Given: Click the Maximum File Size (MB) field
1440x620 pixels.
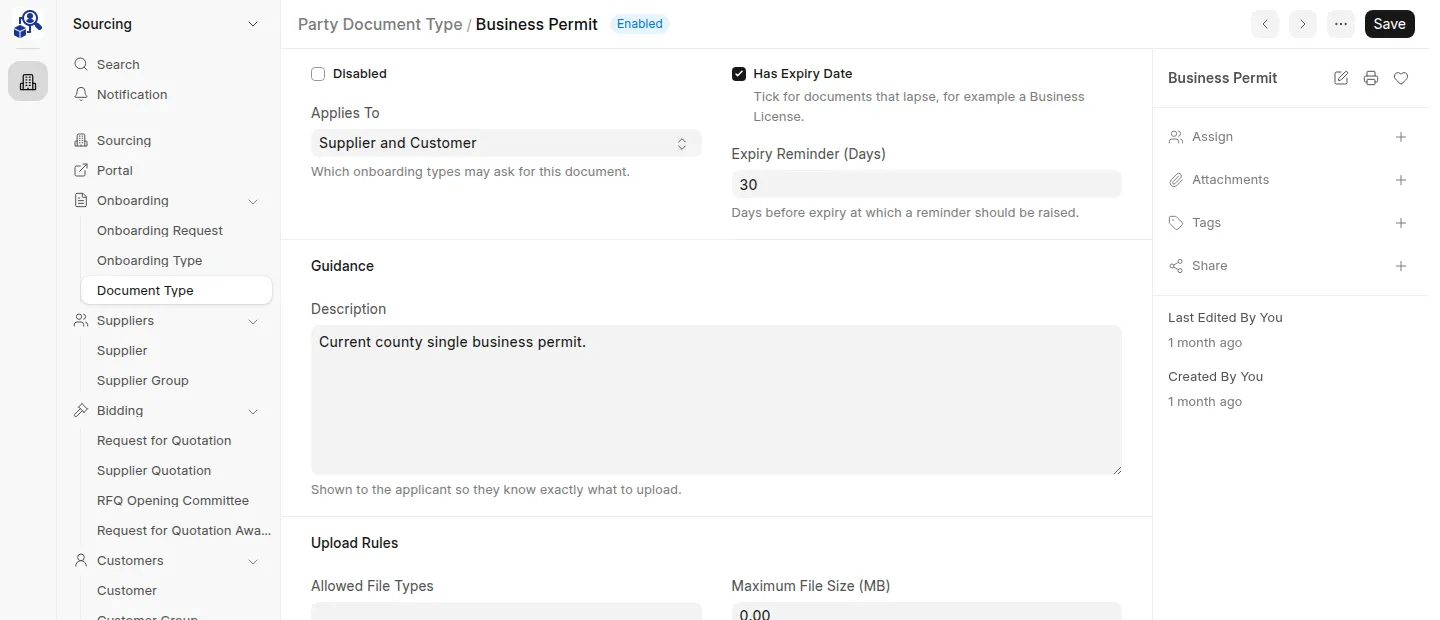Looking at the screenshot, I should coord(926,611).
